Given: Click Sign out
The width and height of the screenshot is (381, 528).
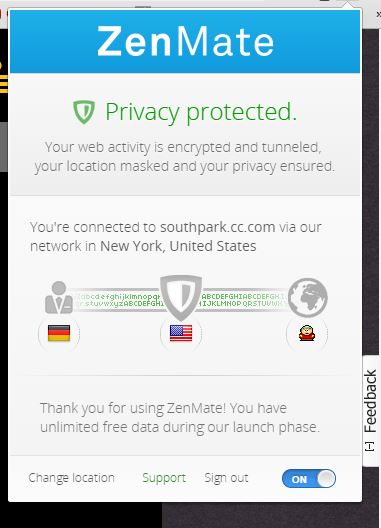Looking at the screenshot, I should click(x=226, y=478).
